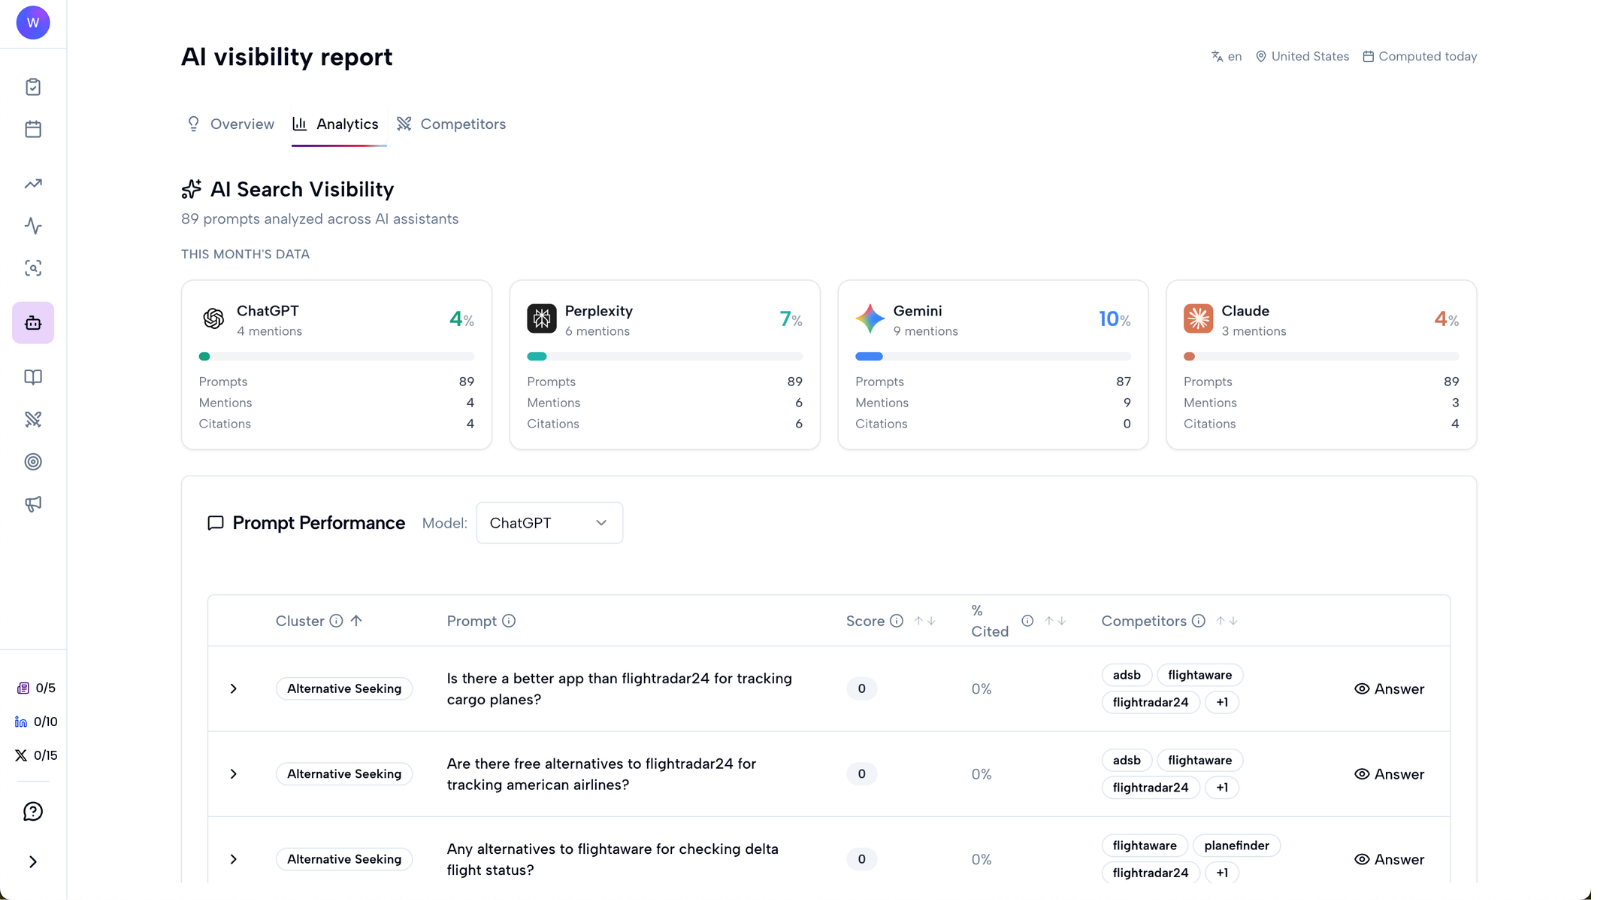1600x900 pixels.
Task: Click the en language indicator
Action: coord(1226,57)
